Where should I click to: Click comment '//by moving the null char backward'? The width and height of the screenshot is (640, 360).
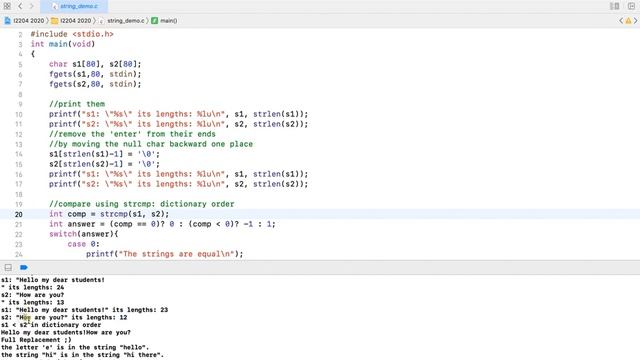[151, 144]
